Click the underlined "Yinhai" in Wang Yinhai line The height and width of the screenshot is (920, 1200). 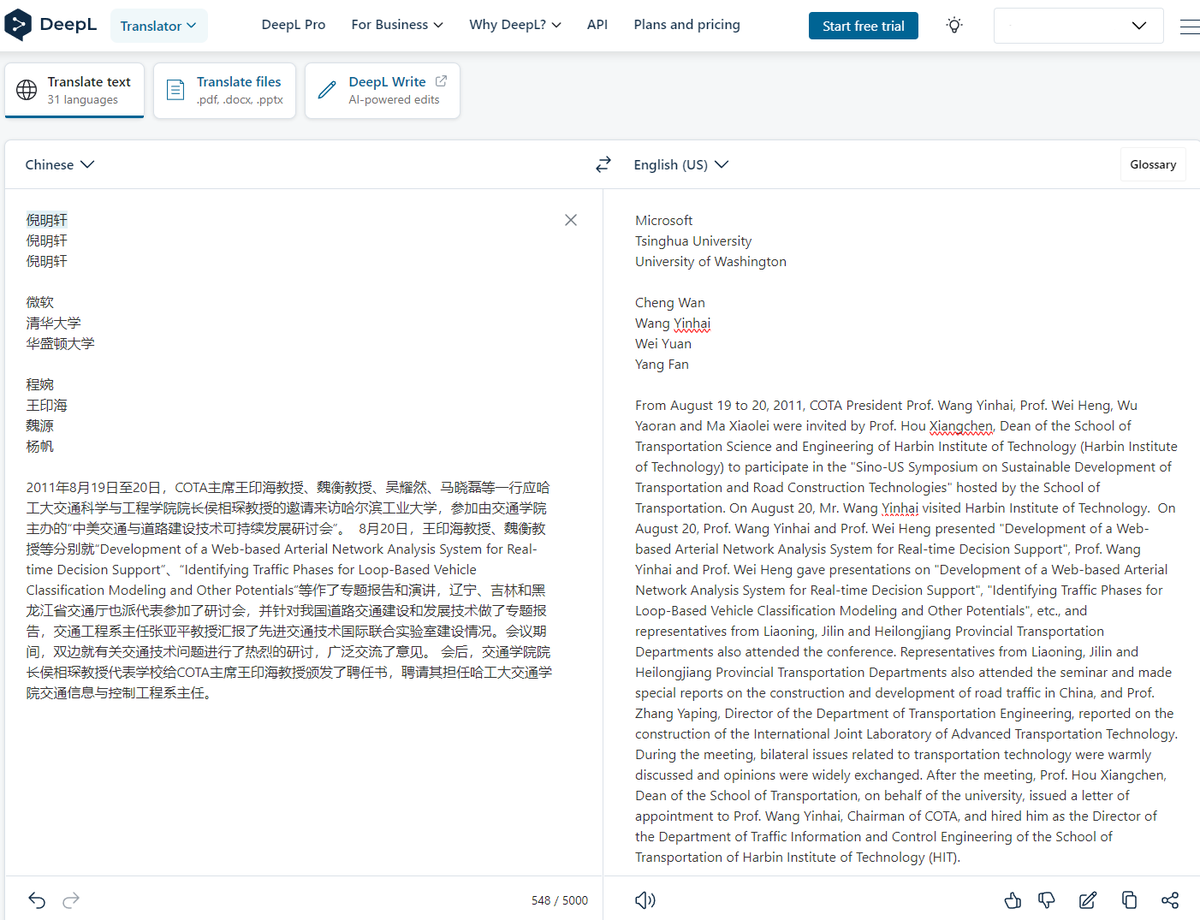click(692, 323)
